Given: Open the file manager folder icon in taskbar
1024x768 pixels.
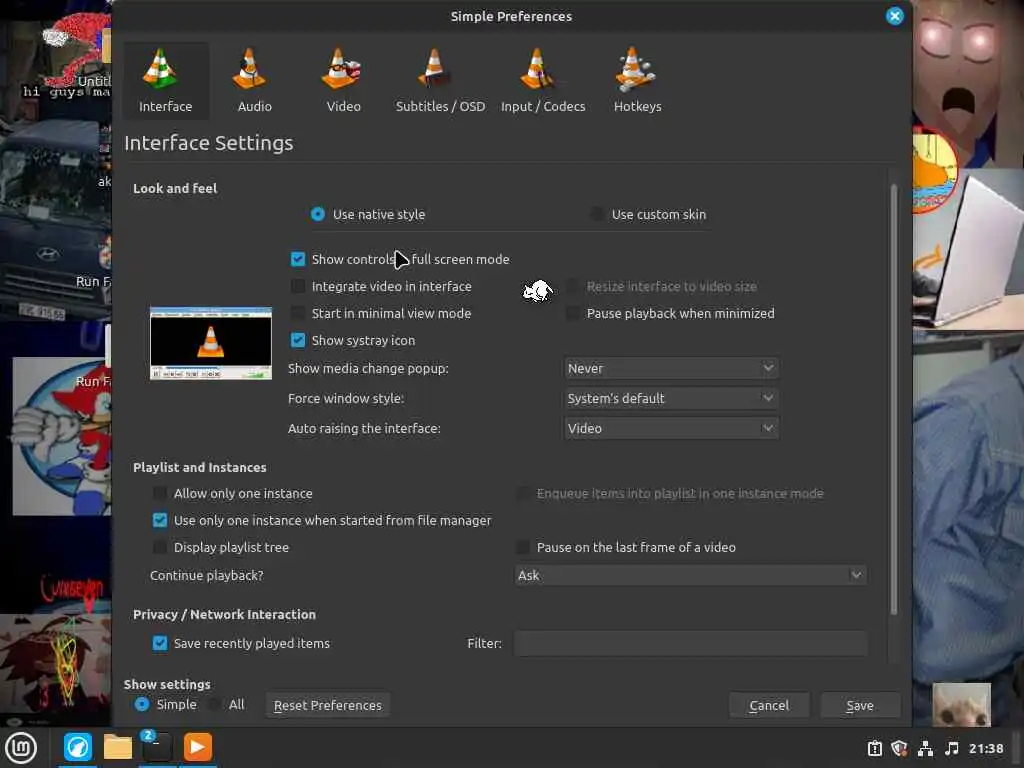Looking at the screenshot, I should [118, 747].
